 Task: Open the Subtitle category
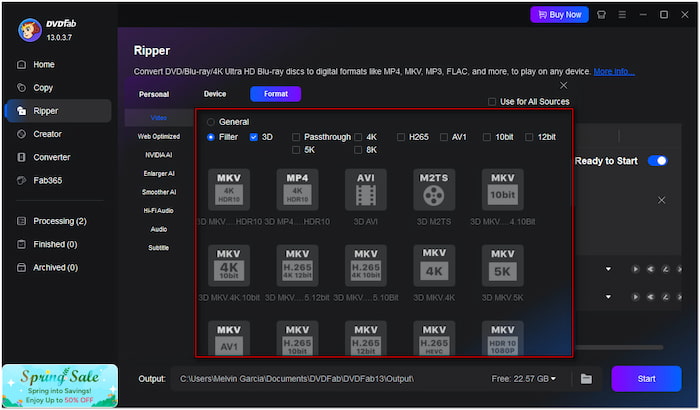(x=159, y=247)
